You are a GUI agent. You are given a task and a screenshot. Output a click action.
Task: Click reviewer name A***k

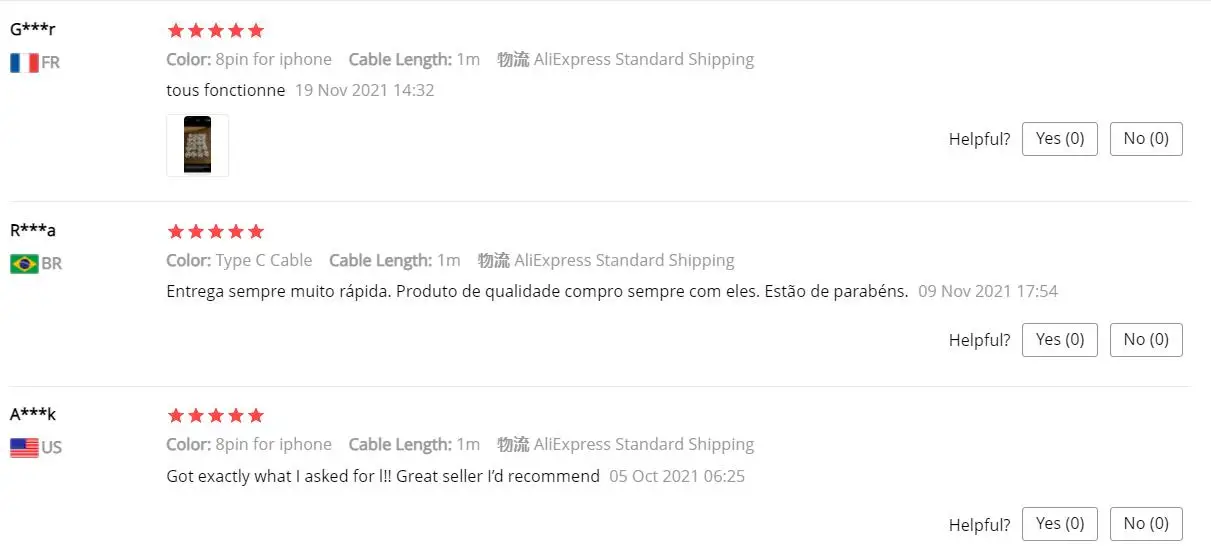tap(33, 414)
